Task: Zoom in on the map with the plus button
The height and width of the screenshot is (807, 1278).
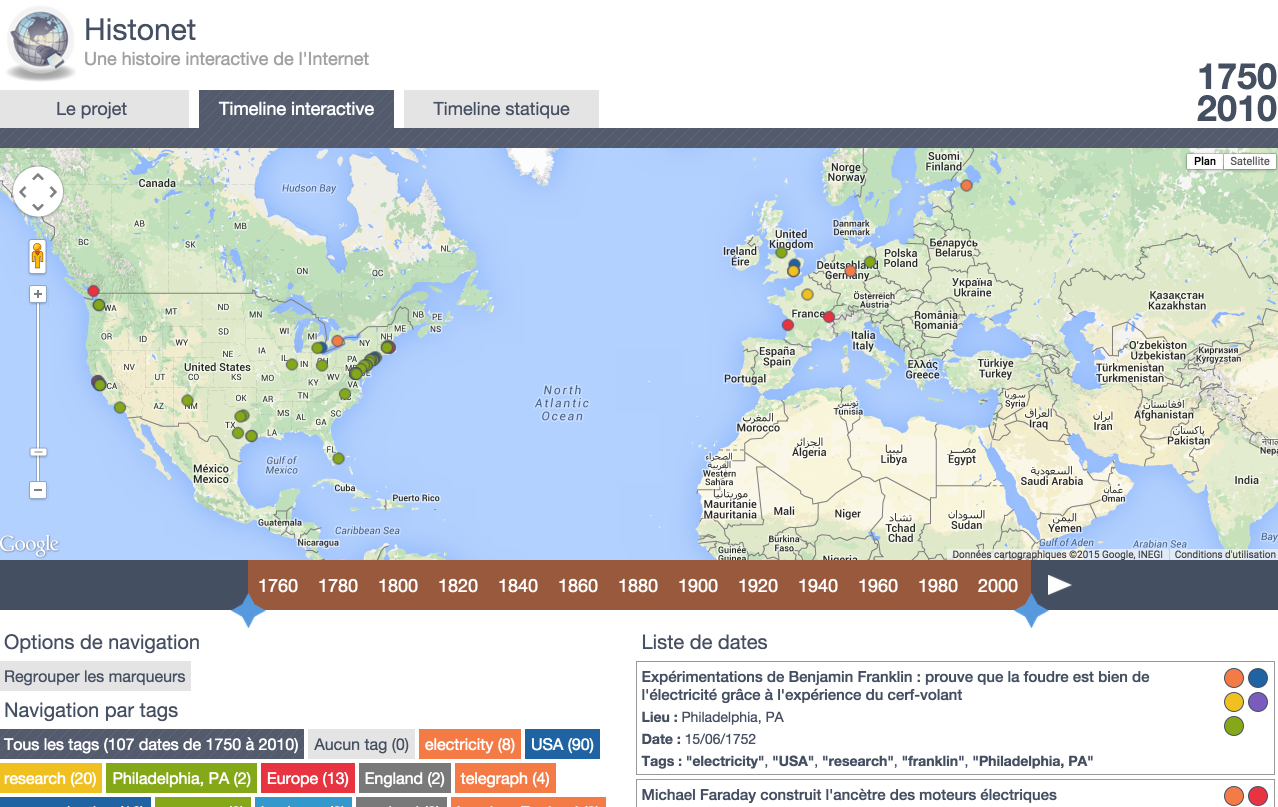Action: (x=38, y=294)
